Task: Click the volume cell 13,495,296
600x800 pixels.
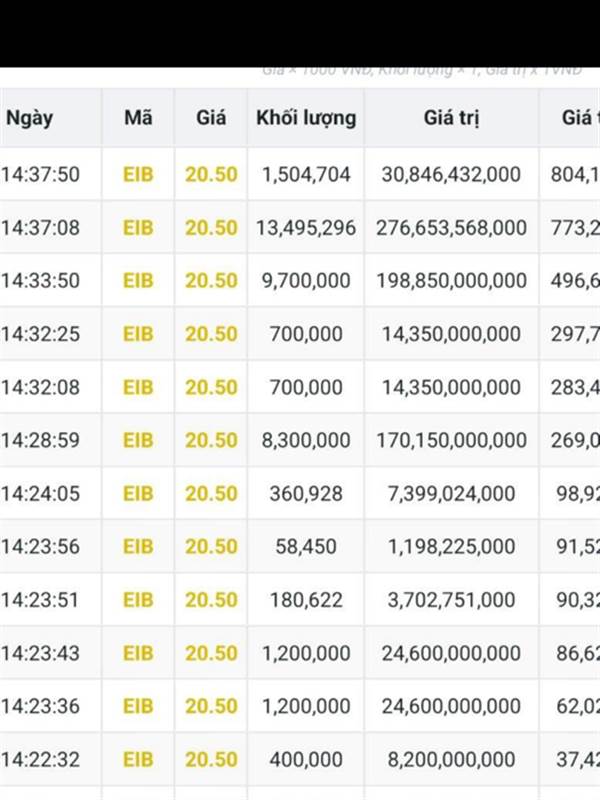Action: pyautogui.click(x=306, y=228)
